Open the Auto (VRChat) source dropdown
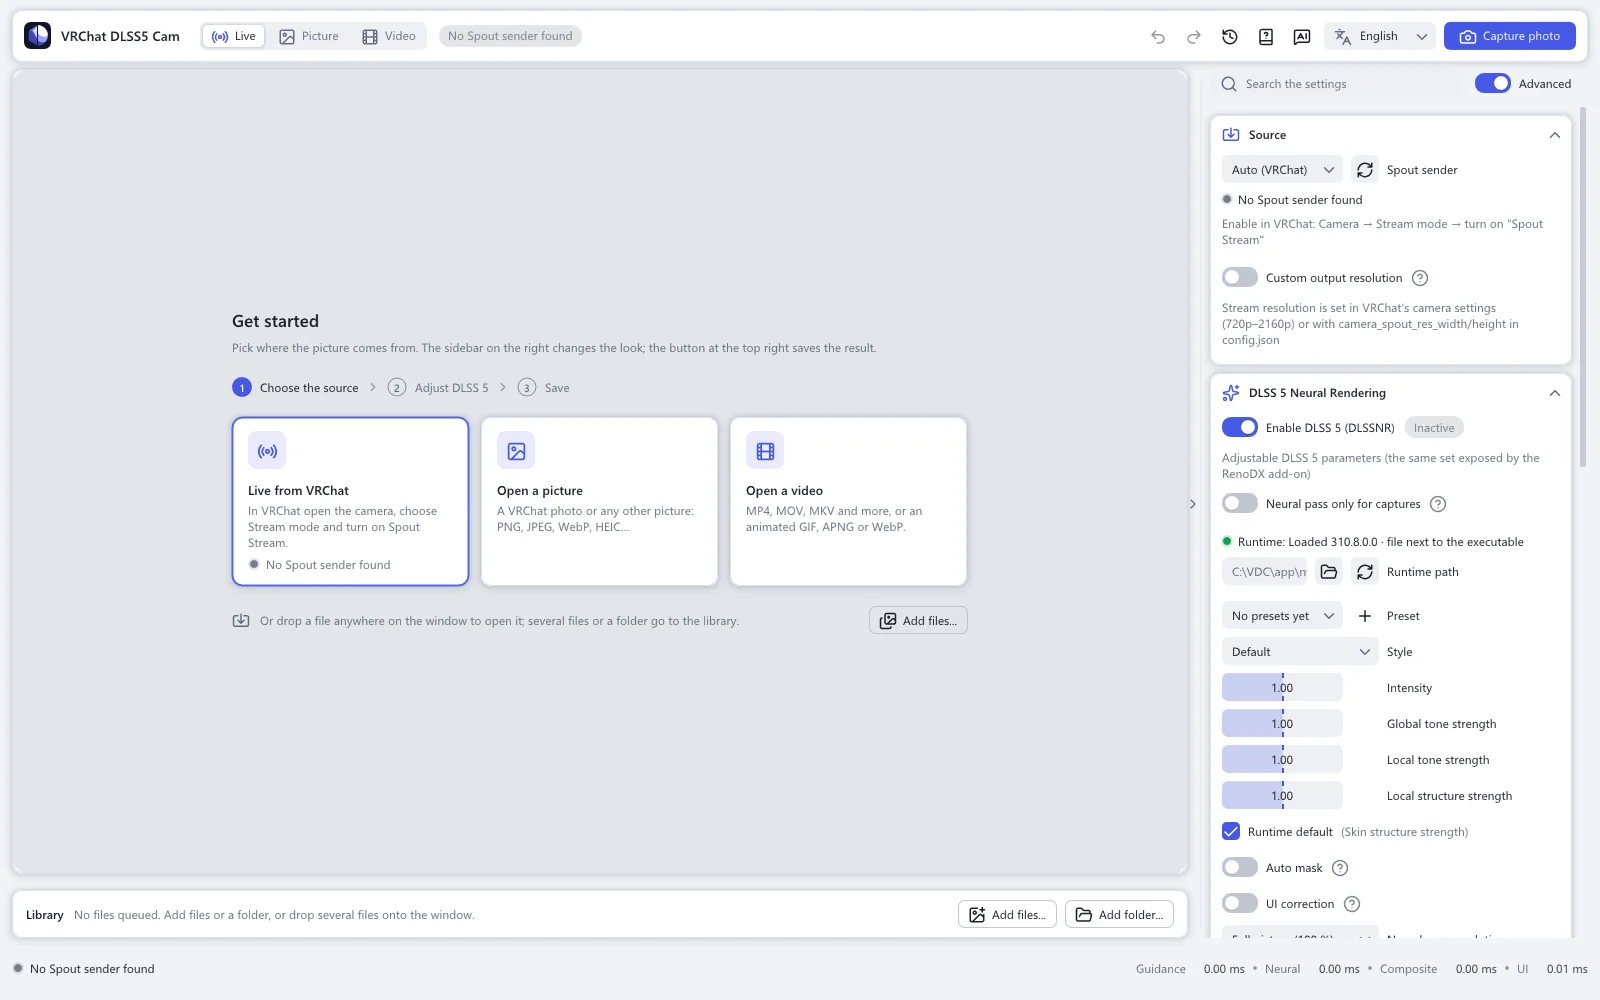Screen dimensions: 1600x1000 point(1282,170)
